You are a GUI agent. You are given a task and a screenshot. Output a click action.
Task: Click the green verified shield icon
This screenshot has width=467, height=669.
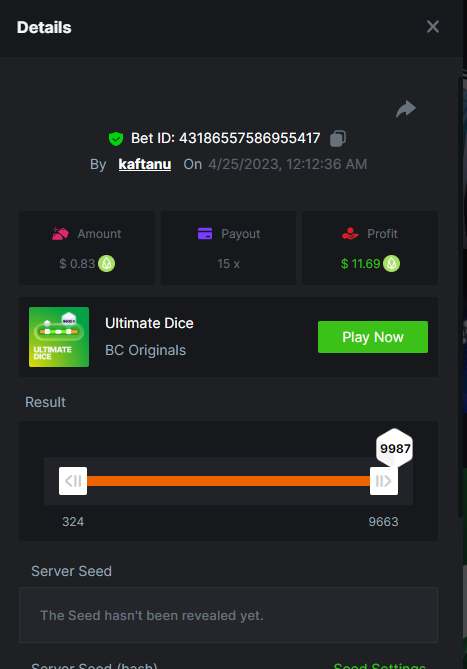click(x=116, y=139)
